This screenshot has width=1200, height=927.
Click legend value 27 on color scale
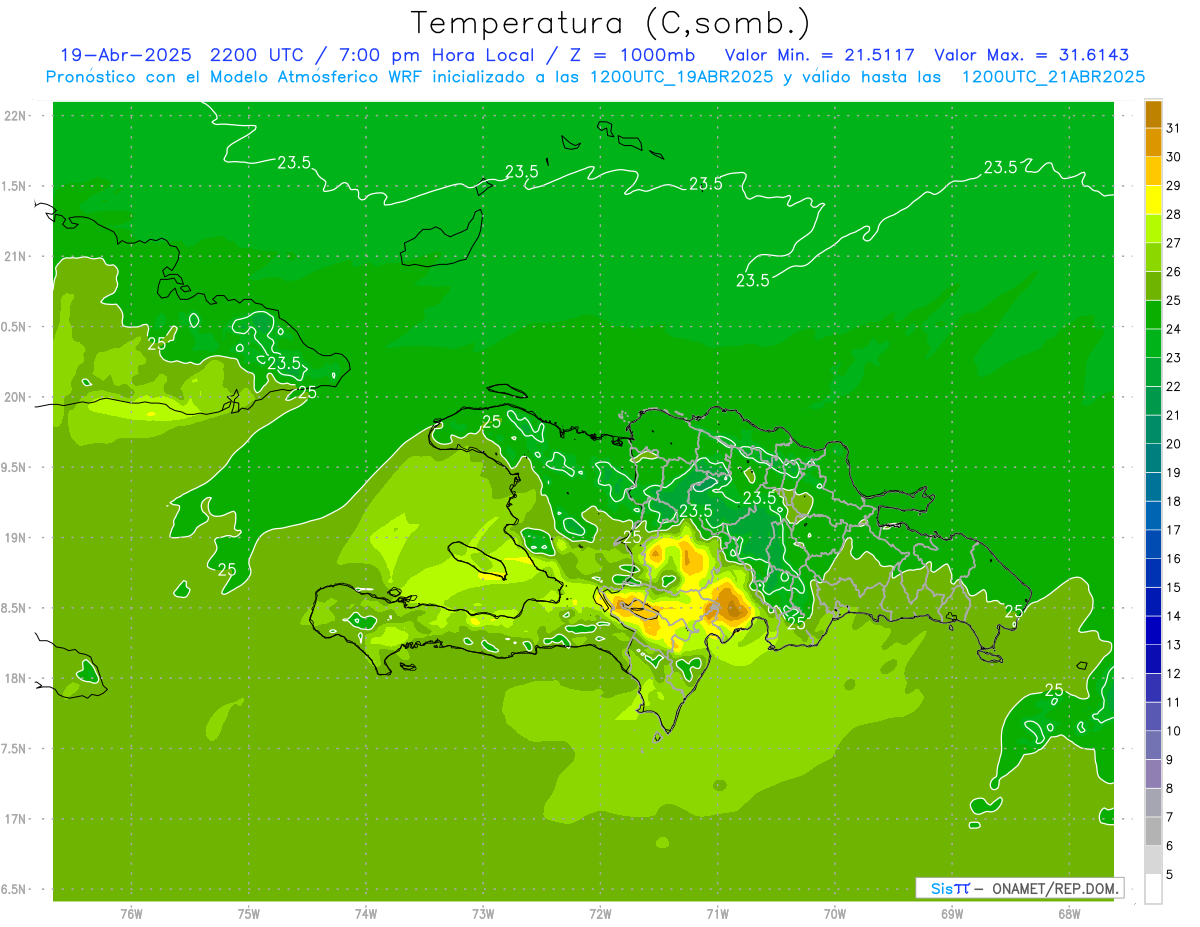pos(1173,243)
